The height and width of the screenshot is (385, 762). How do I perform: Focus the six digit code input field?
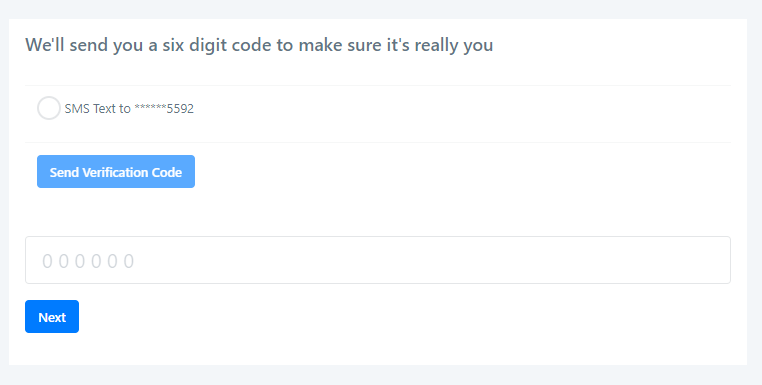click(378, 260)
